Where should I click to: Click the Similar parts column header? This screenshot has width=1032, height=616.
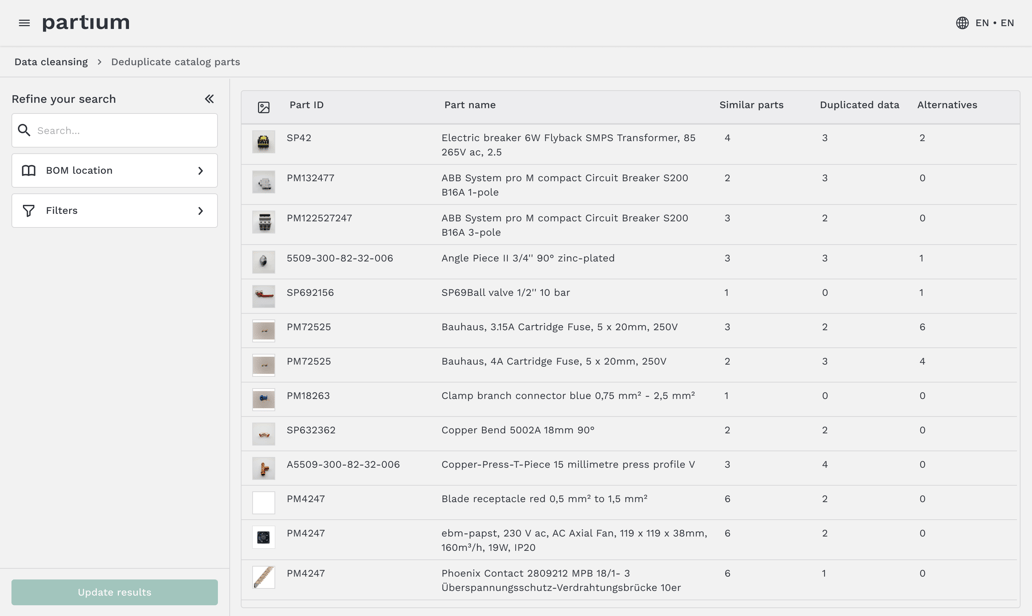coord(750,105)
